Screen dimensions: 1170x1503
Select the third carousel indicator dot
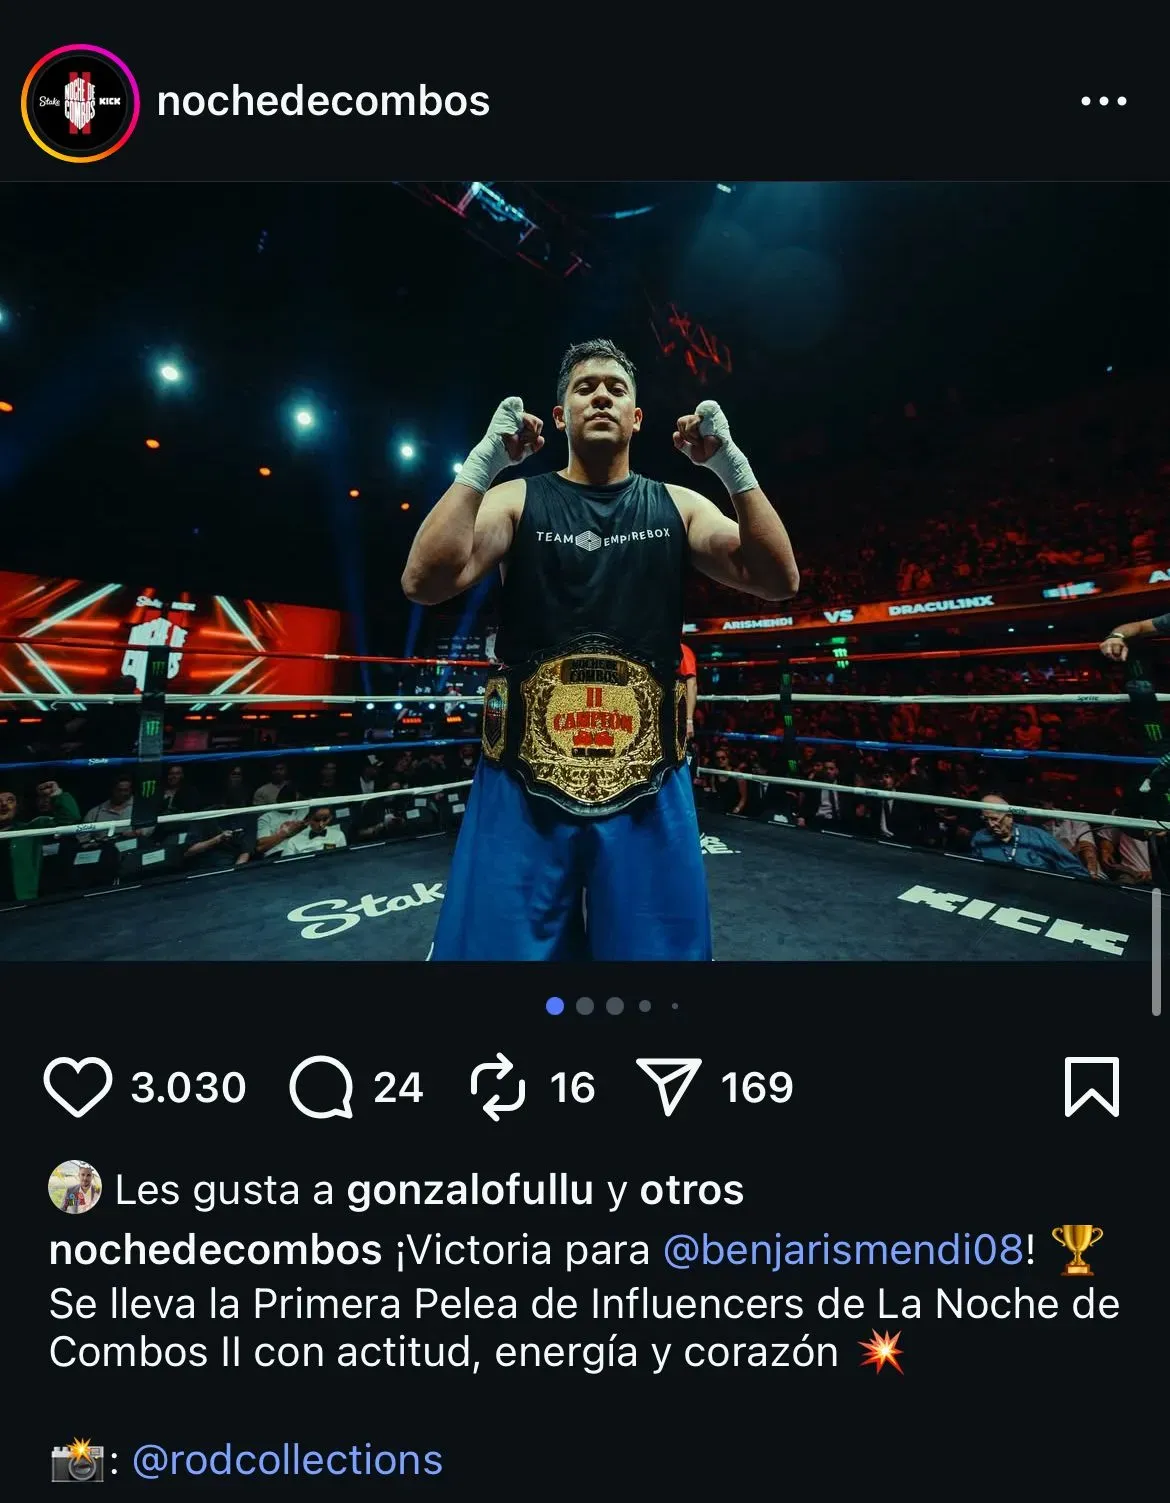pyautogui.click(x=615, y=1006)
